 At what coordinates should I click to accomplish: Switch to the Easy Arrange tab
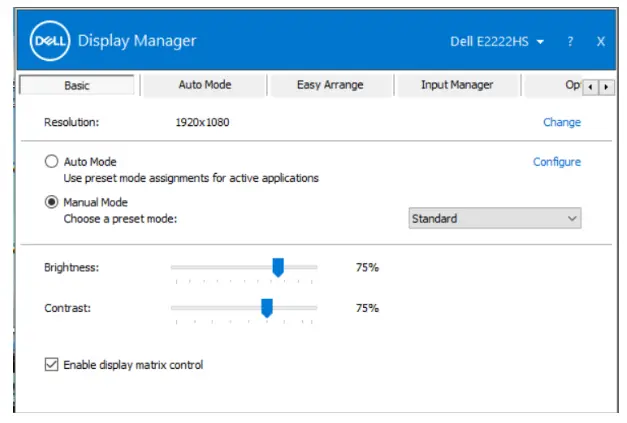330,85
